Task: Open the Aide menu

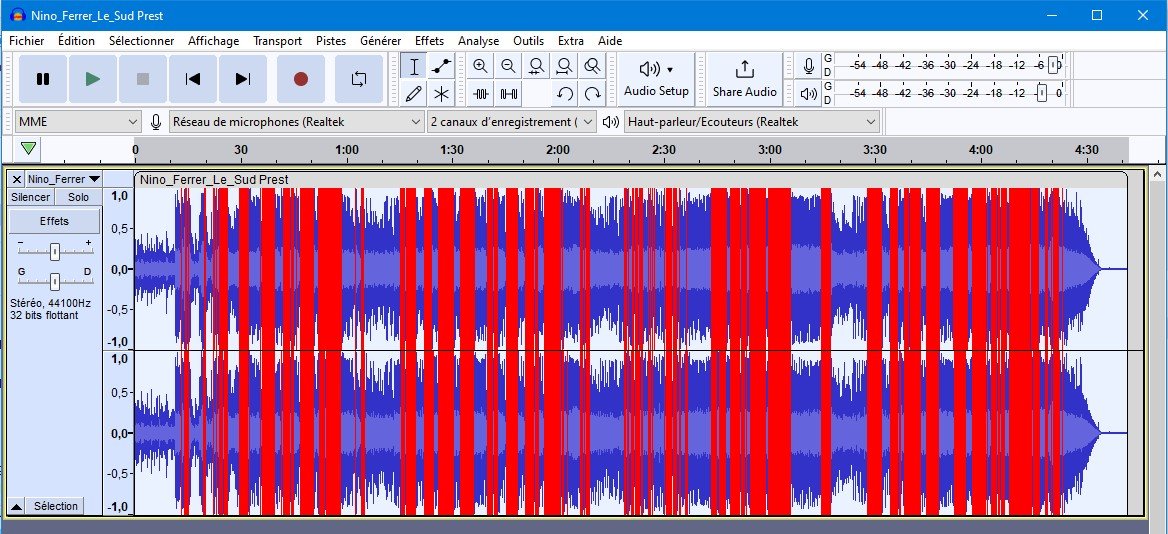Action: click(609, 41)
